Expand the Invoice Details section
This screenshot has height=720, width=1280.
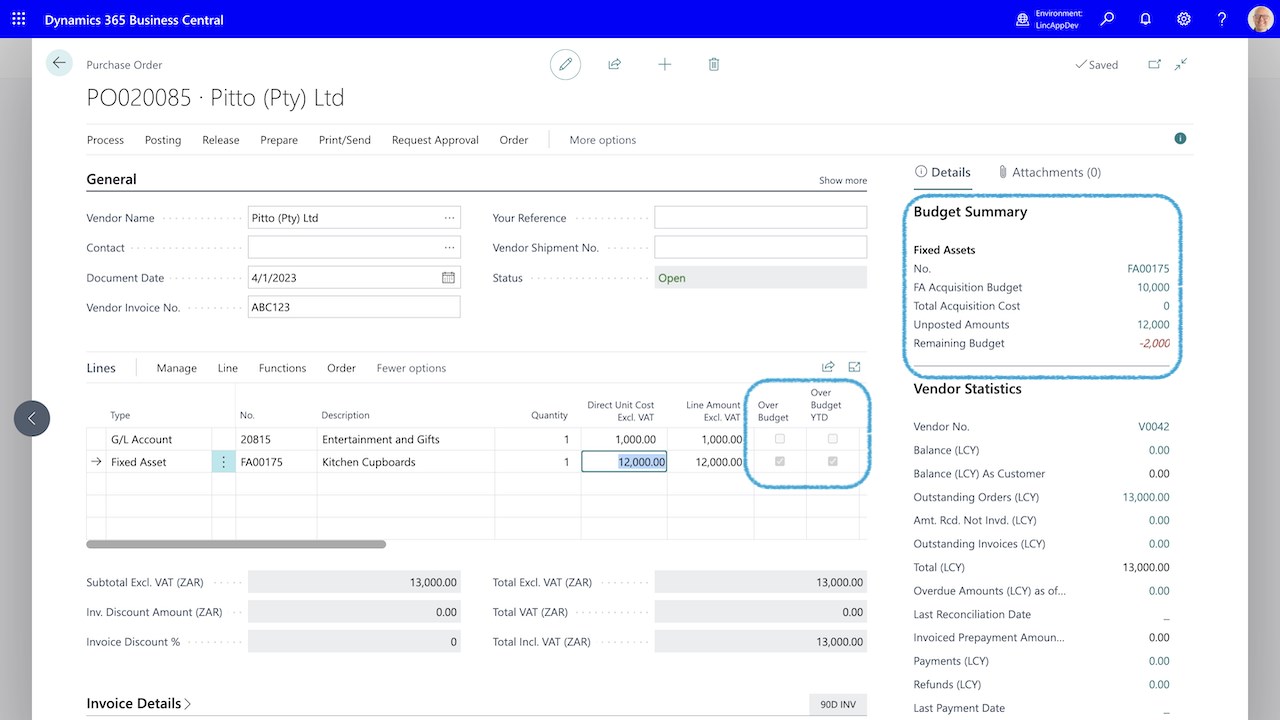139,703
